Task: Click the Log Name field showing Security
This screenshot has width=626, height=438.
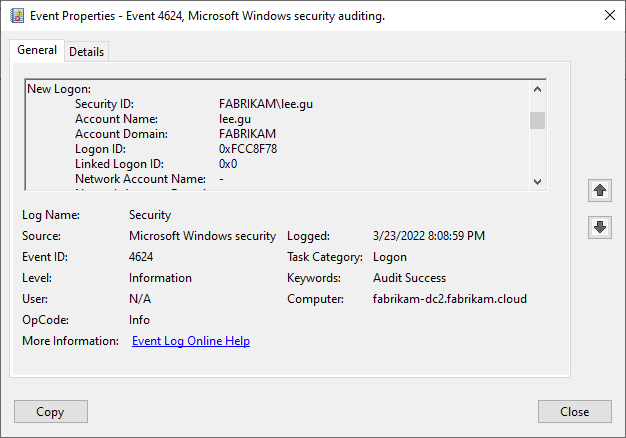Action: point(150,215)
